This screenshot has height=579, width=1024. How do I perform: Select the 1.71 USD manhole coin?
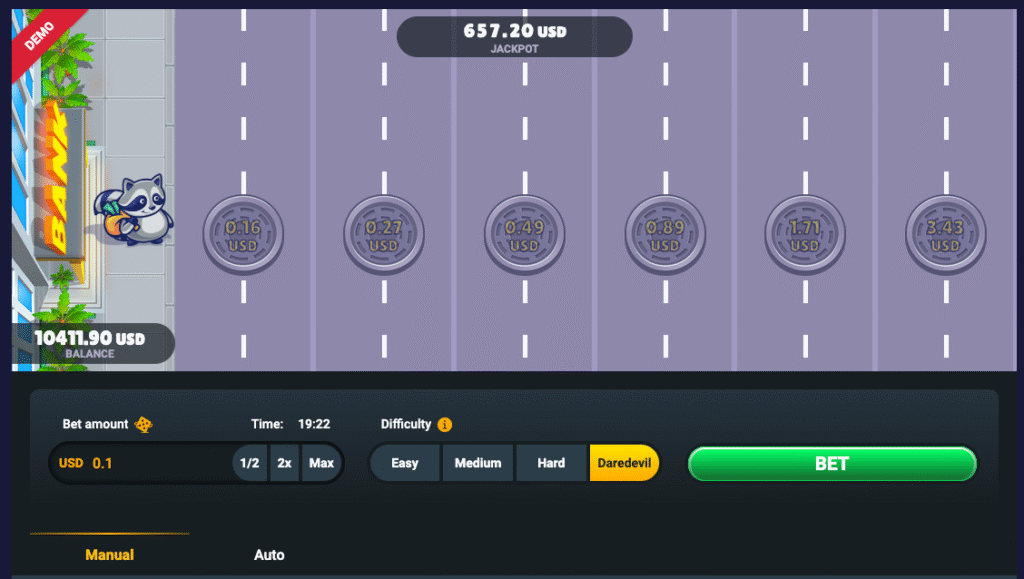(x=805, y=236)
